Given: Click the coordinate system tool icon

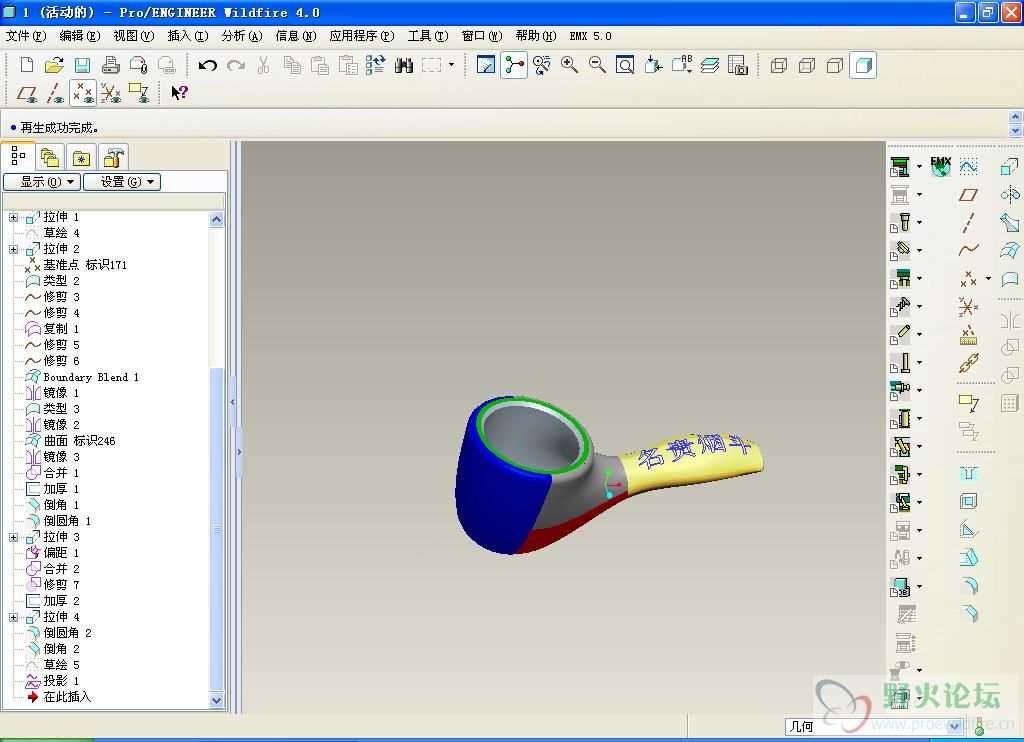Looking at the screenshot, I should click(968, 306).
